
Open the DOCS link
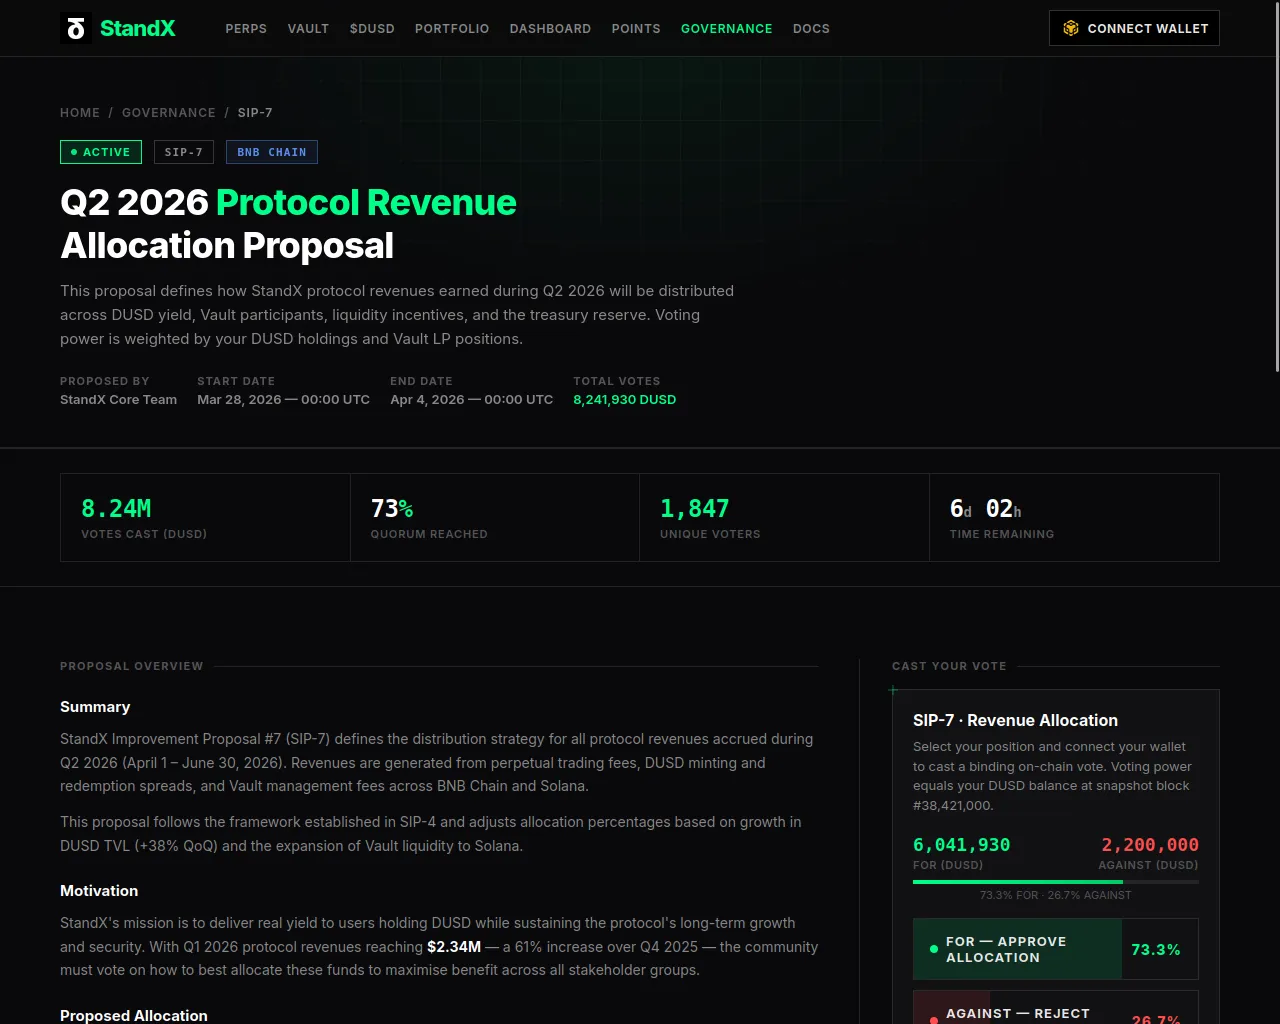(811, 29)
